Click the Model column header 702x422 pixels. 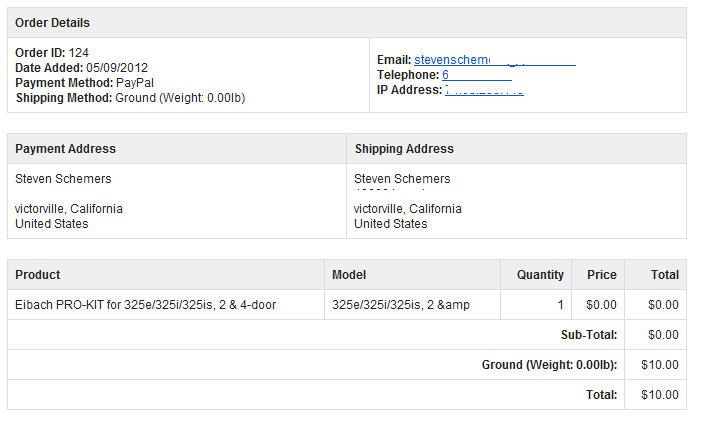[x=349, y=275]
